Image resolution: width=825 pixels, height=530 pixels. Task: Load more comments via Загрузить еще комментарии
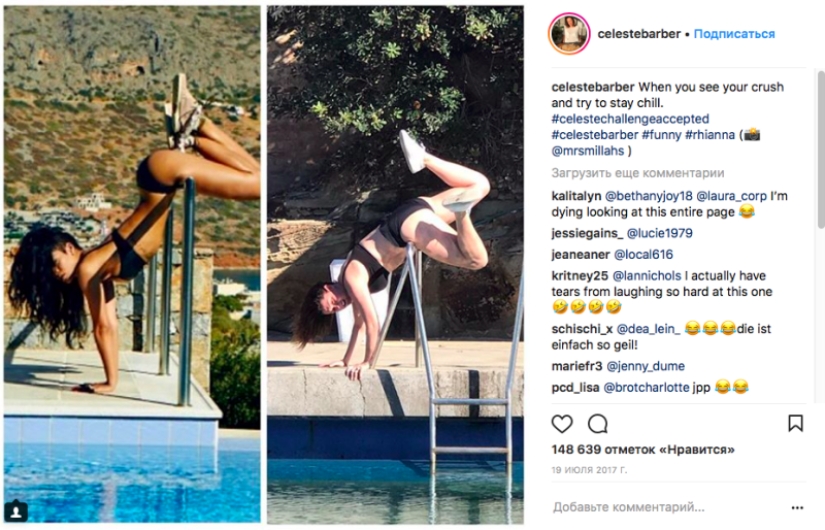[x=637, y=172]
